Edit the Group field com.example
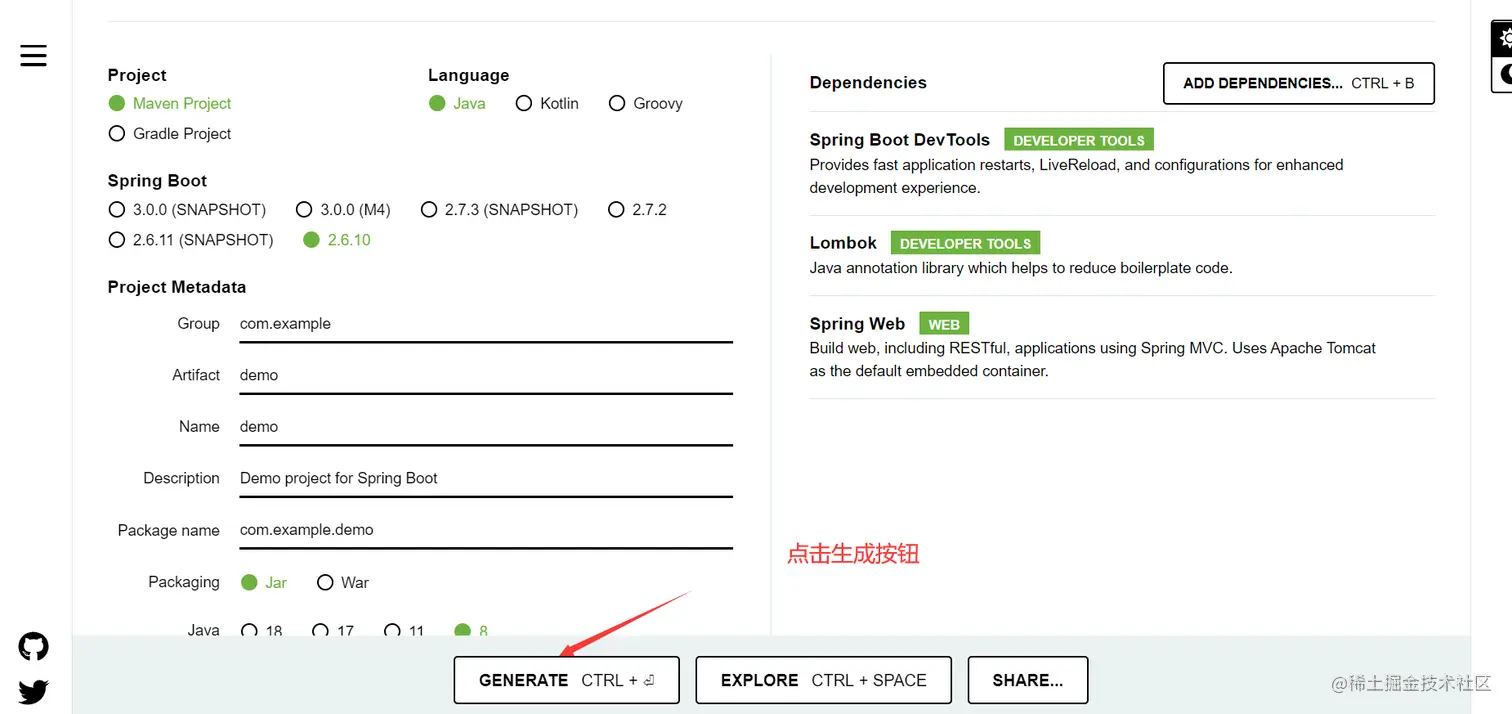1512x714 pixels. tap(486, 324)
